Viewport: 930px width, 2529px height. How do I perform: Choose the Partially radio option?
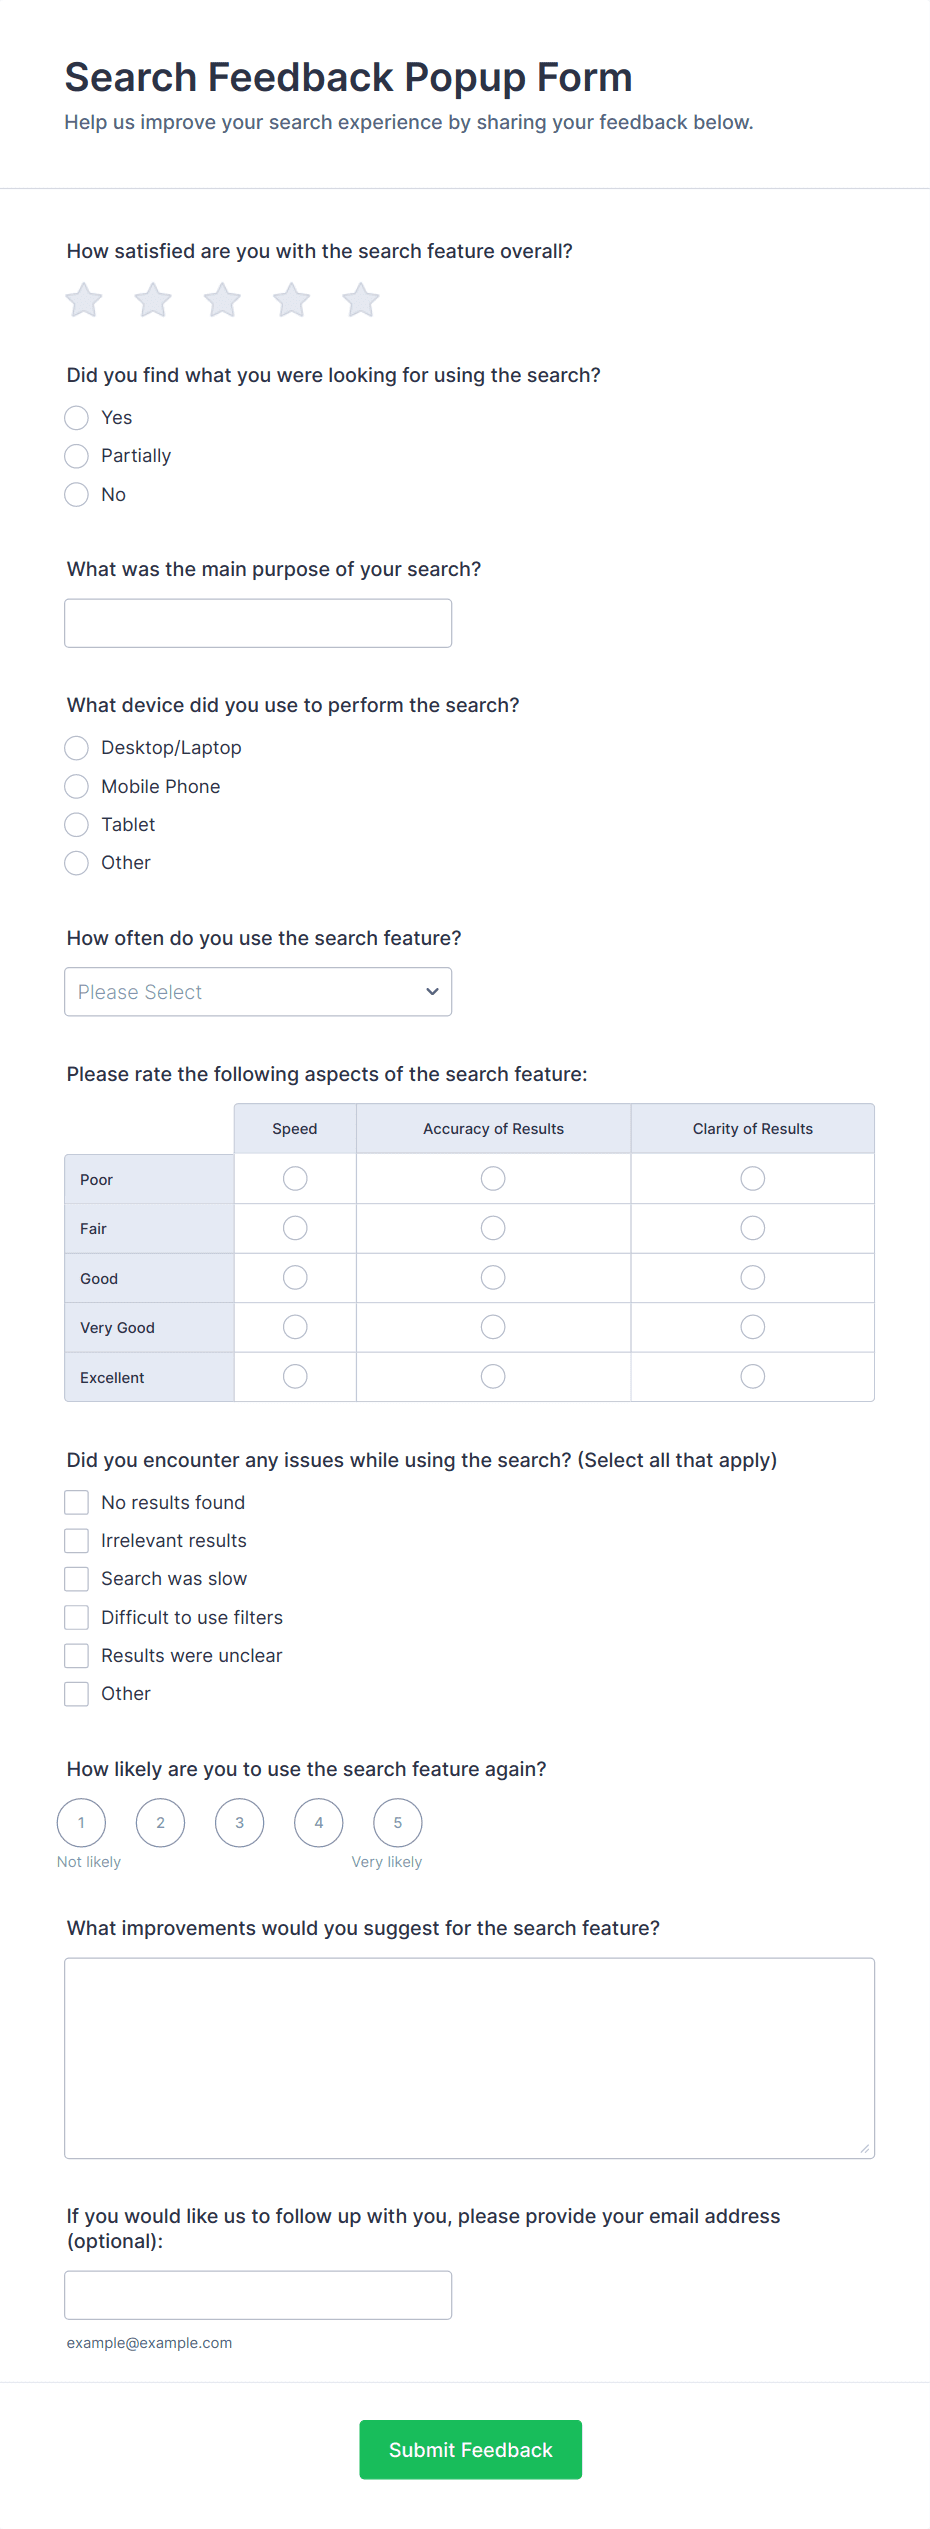(77, 456)
